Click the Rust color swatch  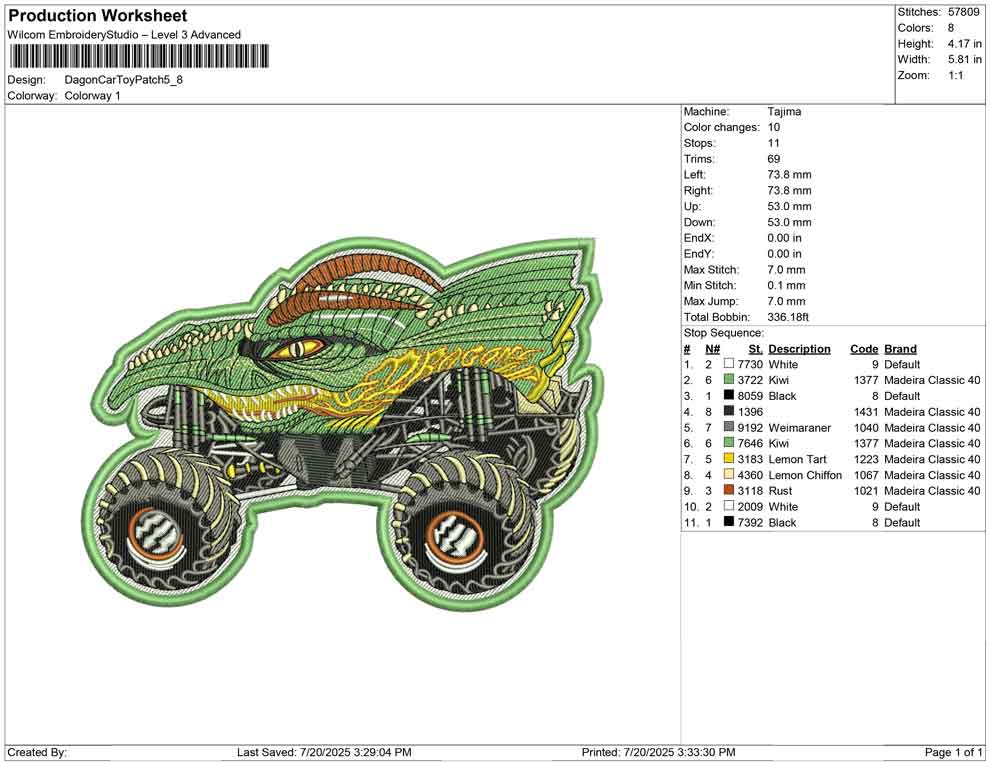(x=729, y=490)
